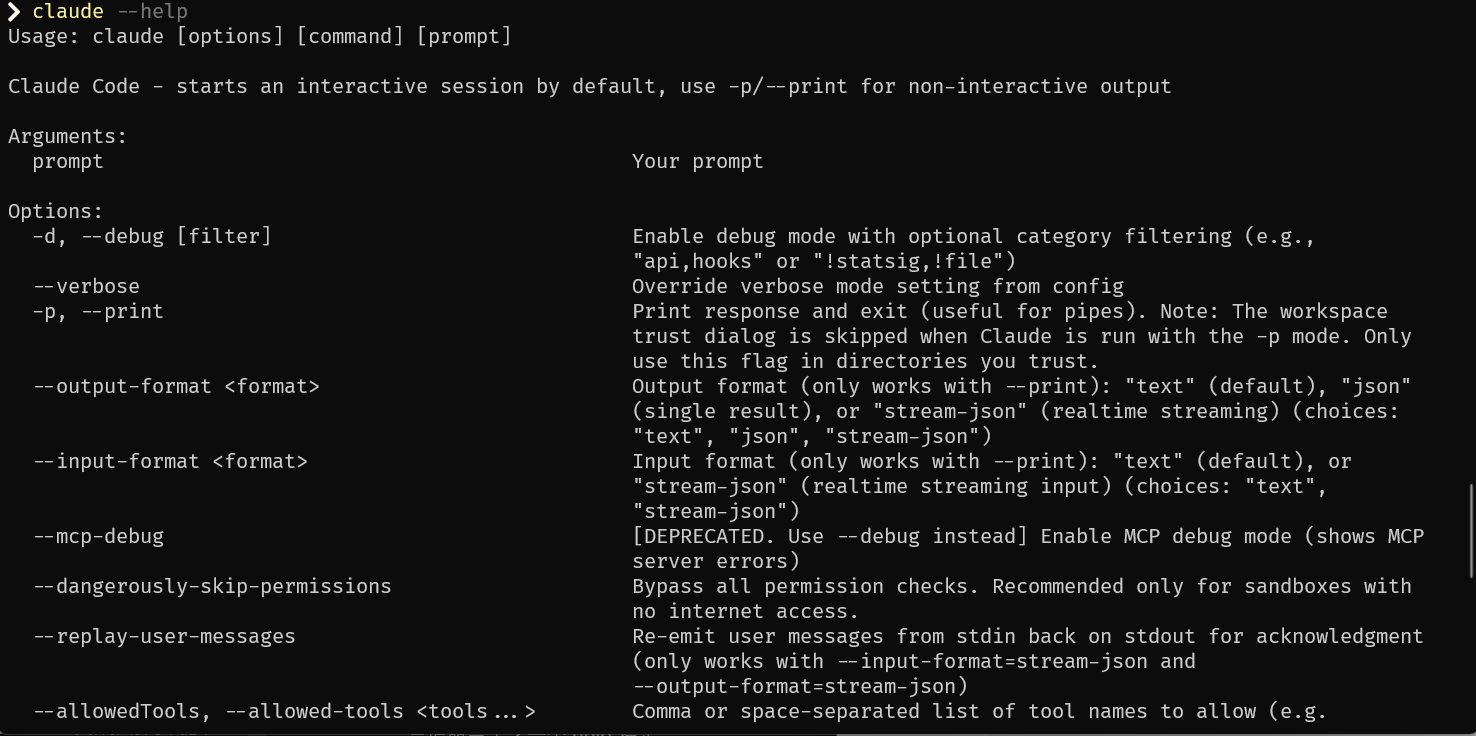Click the --allowedTools, --allowed-tools option

[x=284, y=712]
